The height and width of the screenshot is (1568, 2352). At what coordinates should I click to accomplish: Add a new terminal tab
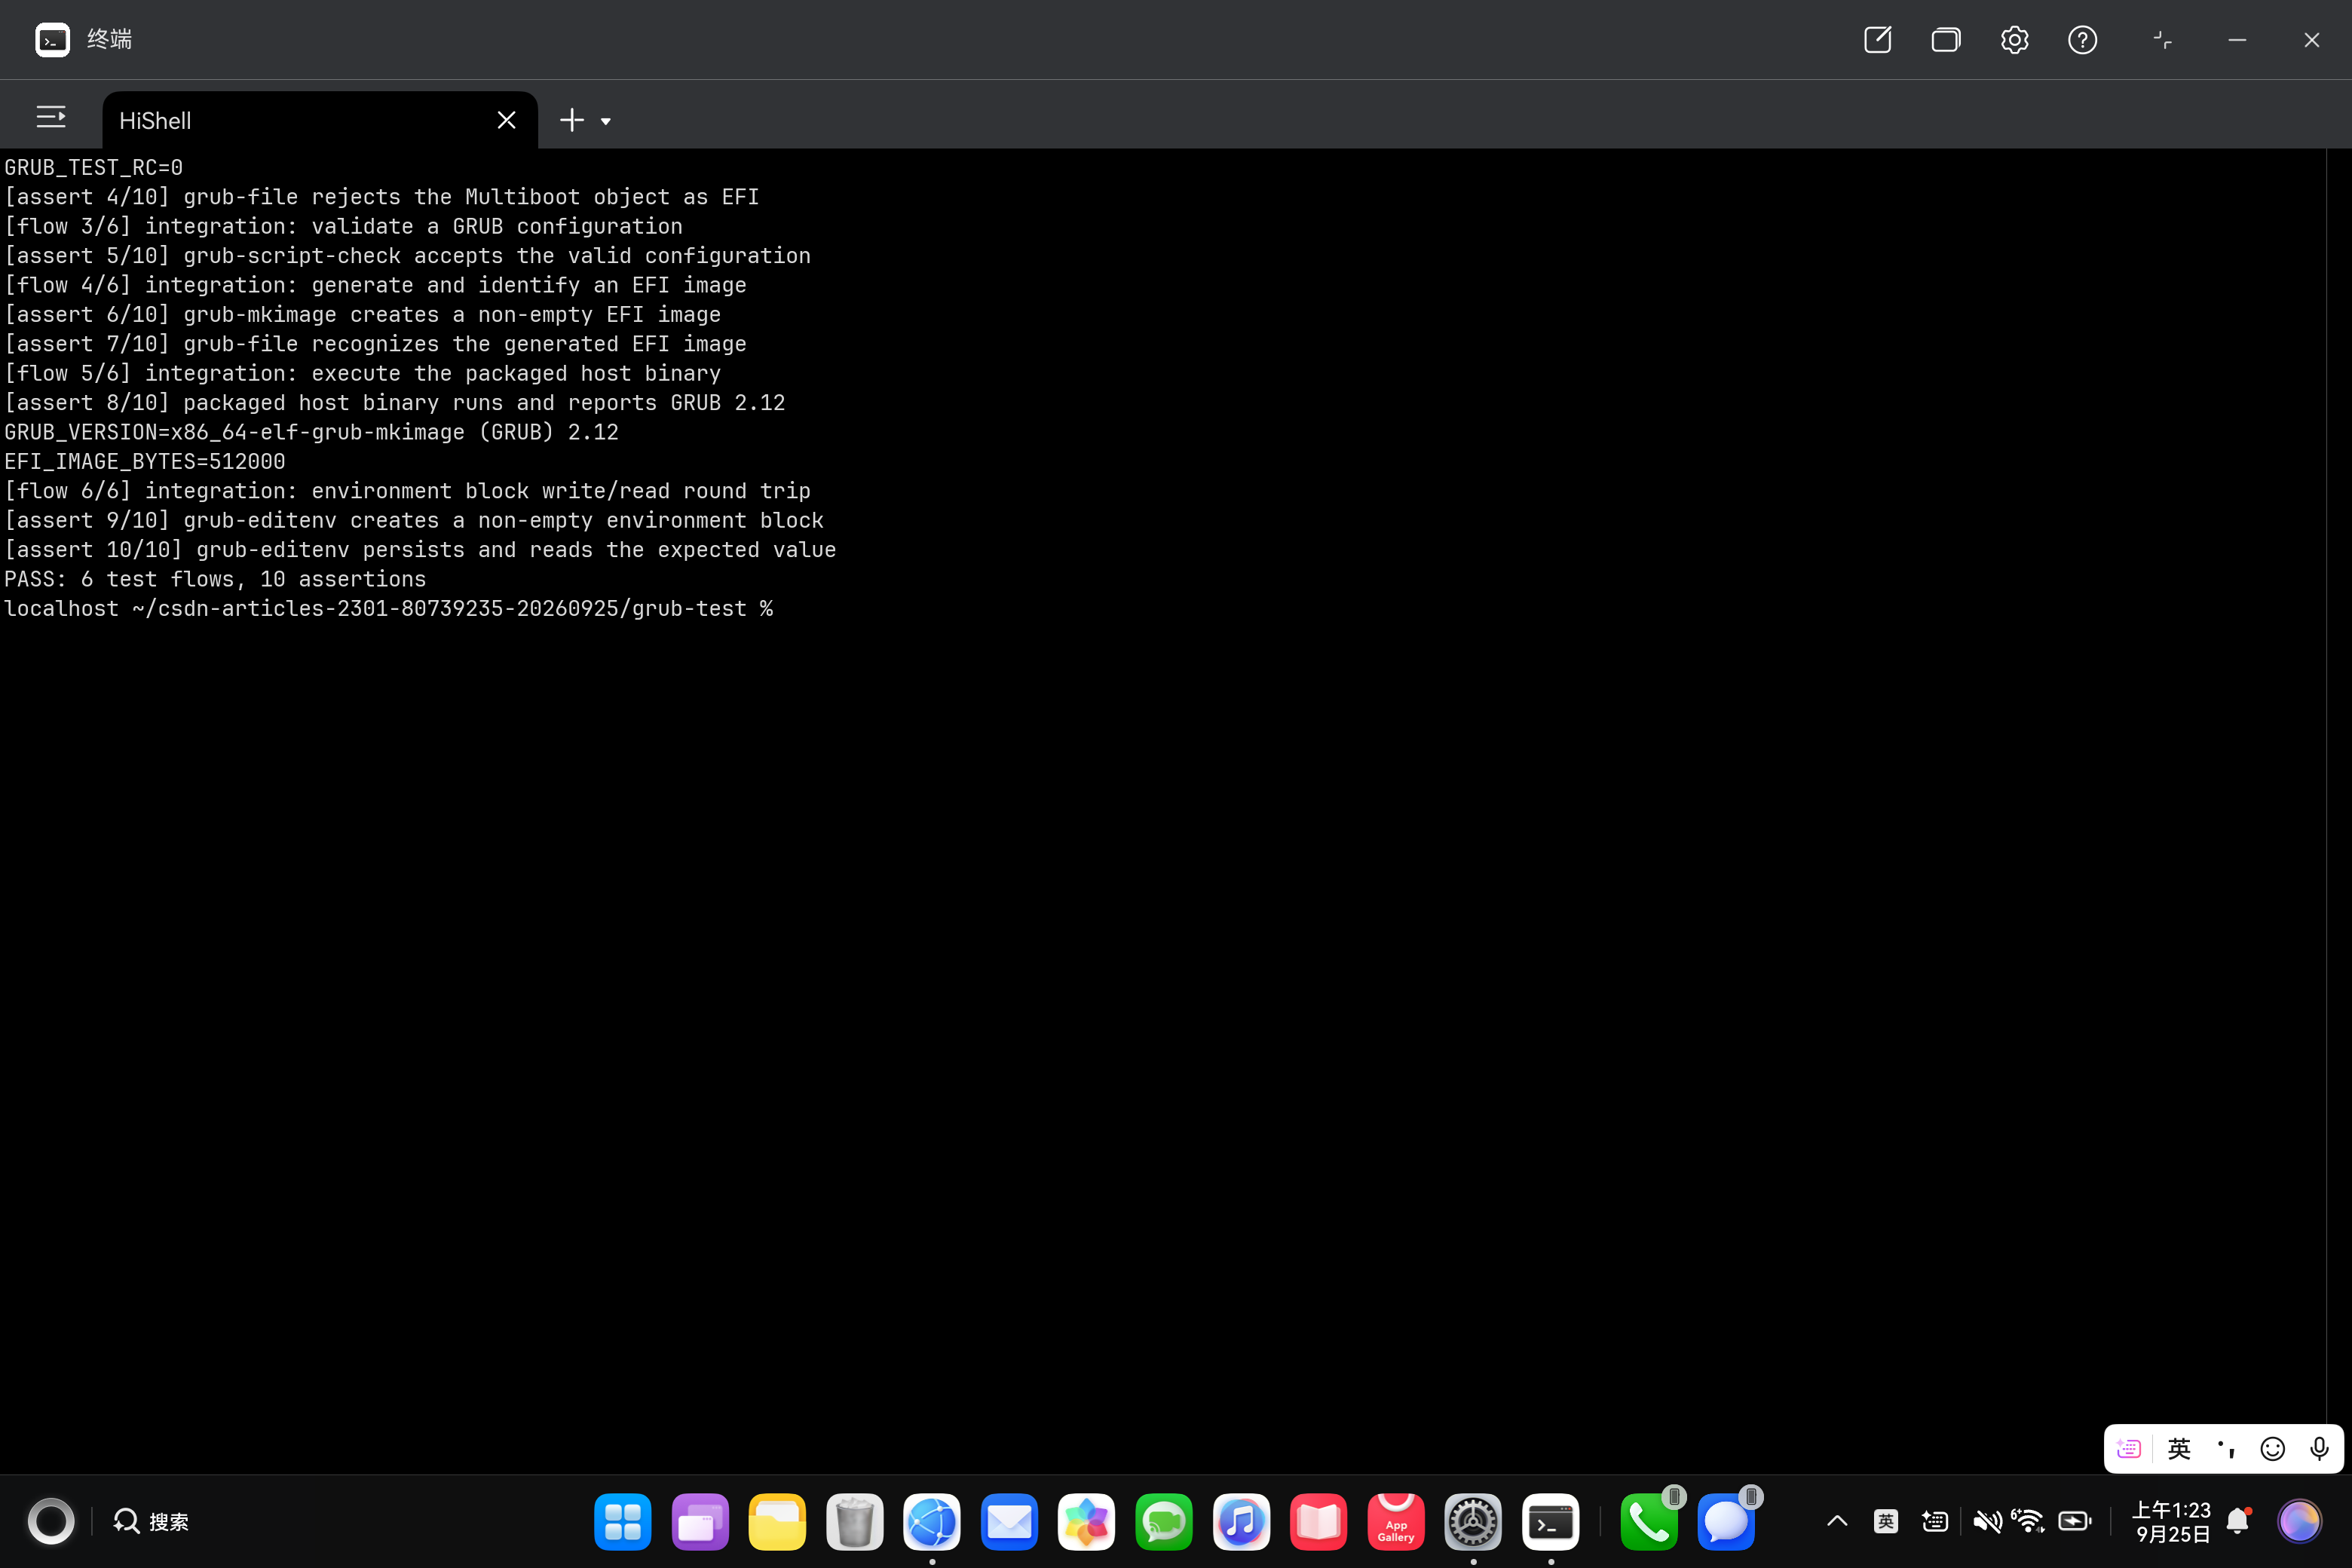[571, 120]
